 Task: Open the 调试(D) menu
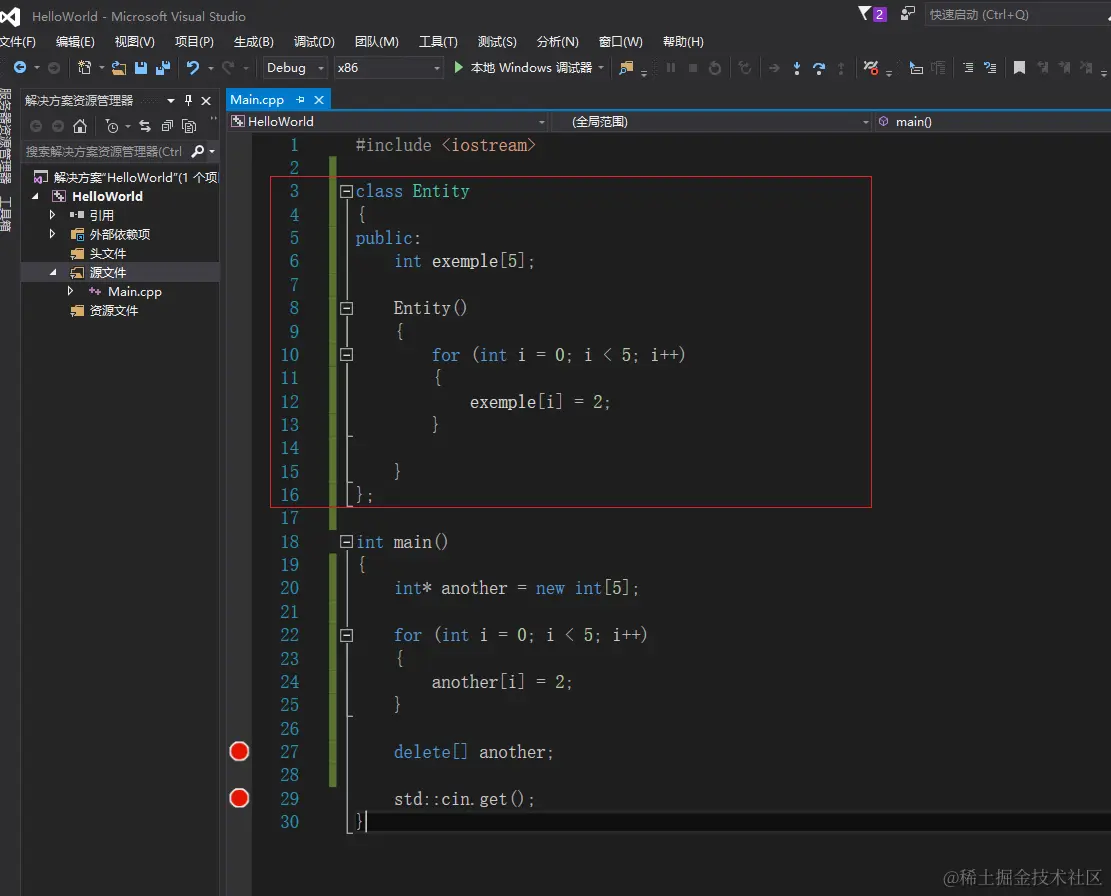[314, 42]
